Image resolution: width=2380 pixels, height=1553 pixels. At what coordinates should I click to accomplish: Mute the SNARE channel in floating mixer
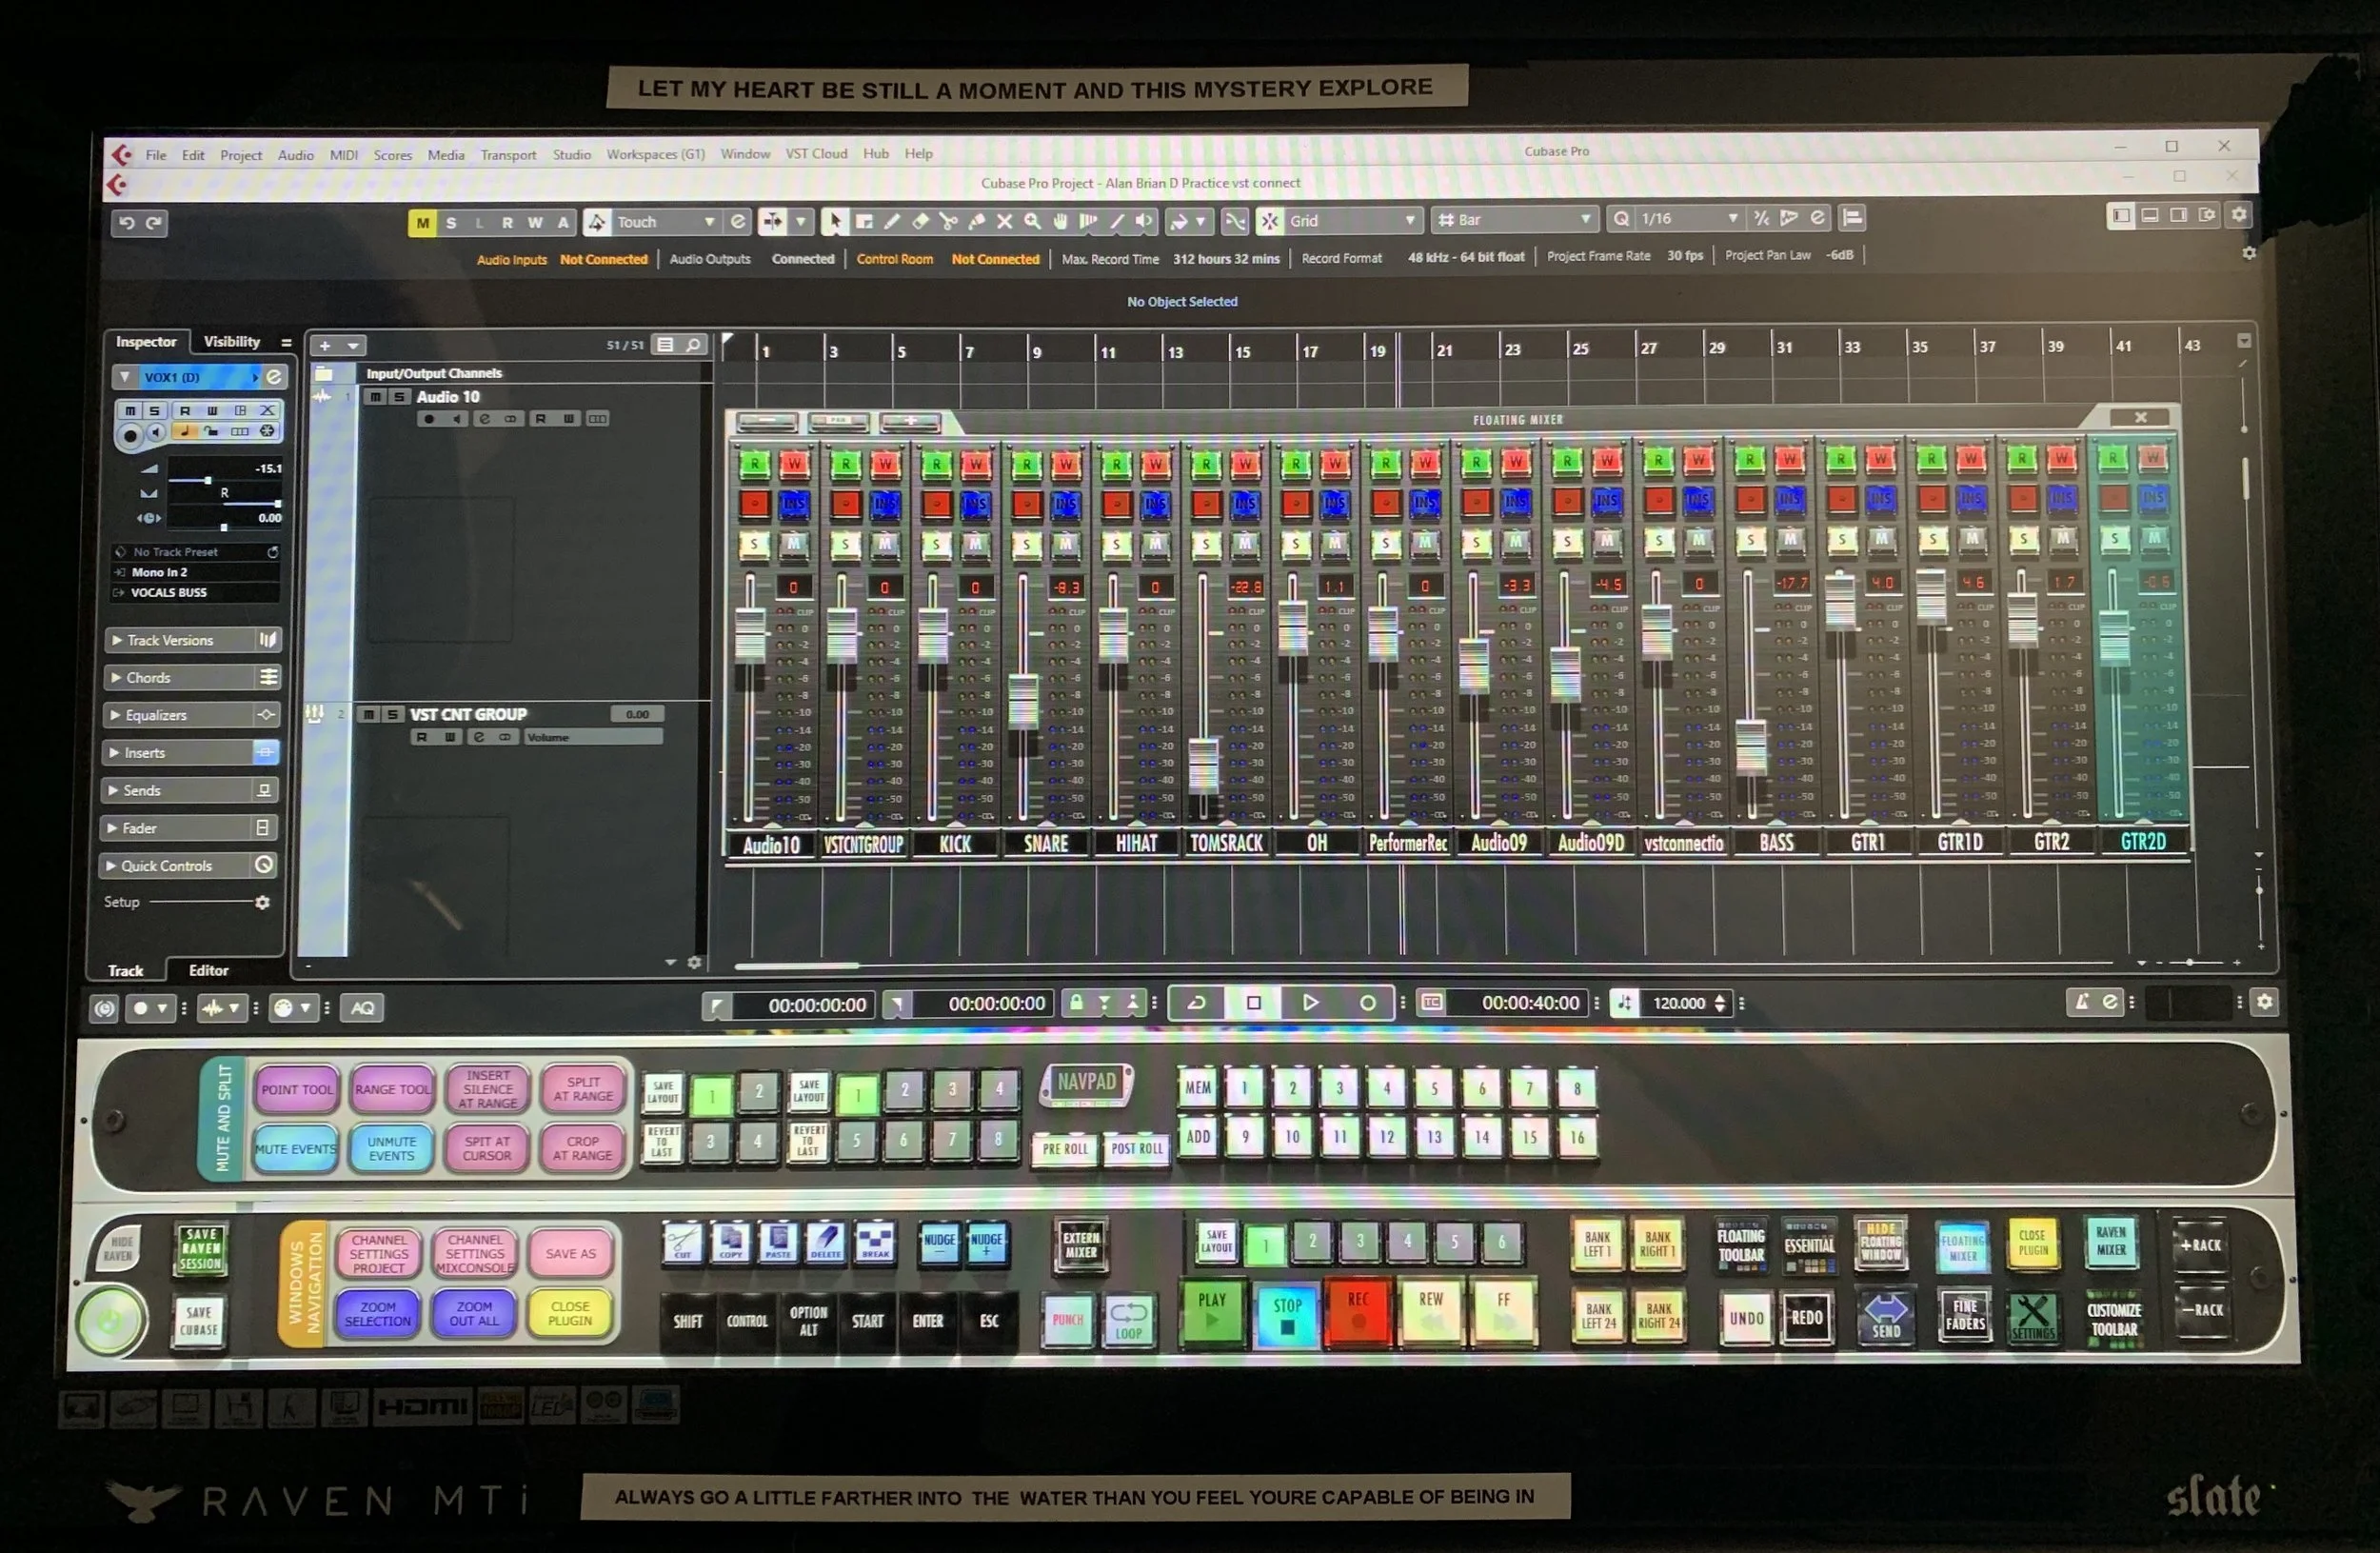click(1066, 543)
